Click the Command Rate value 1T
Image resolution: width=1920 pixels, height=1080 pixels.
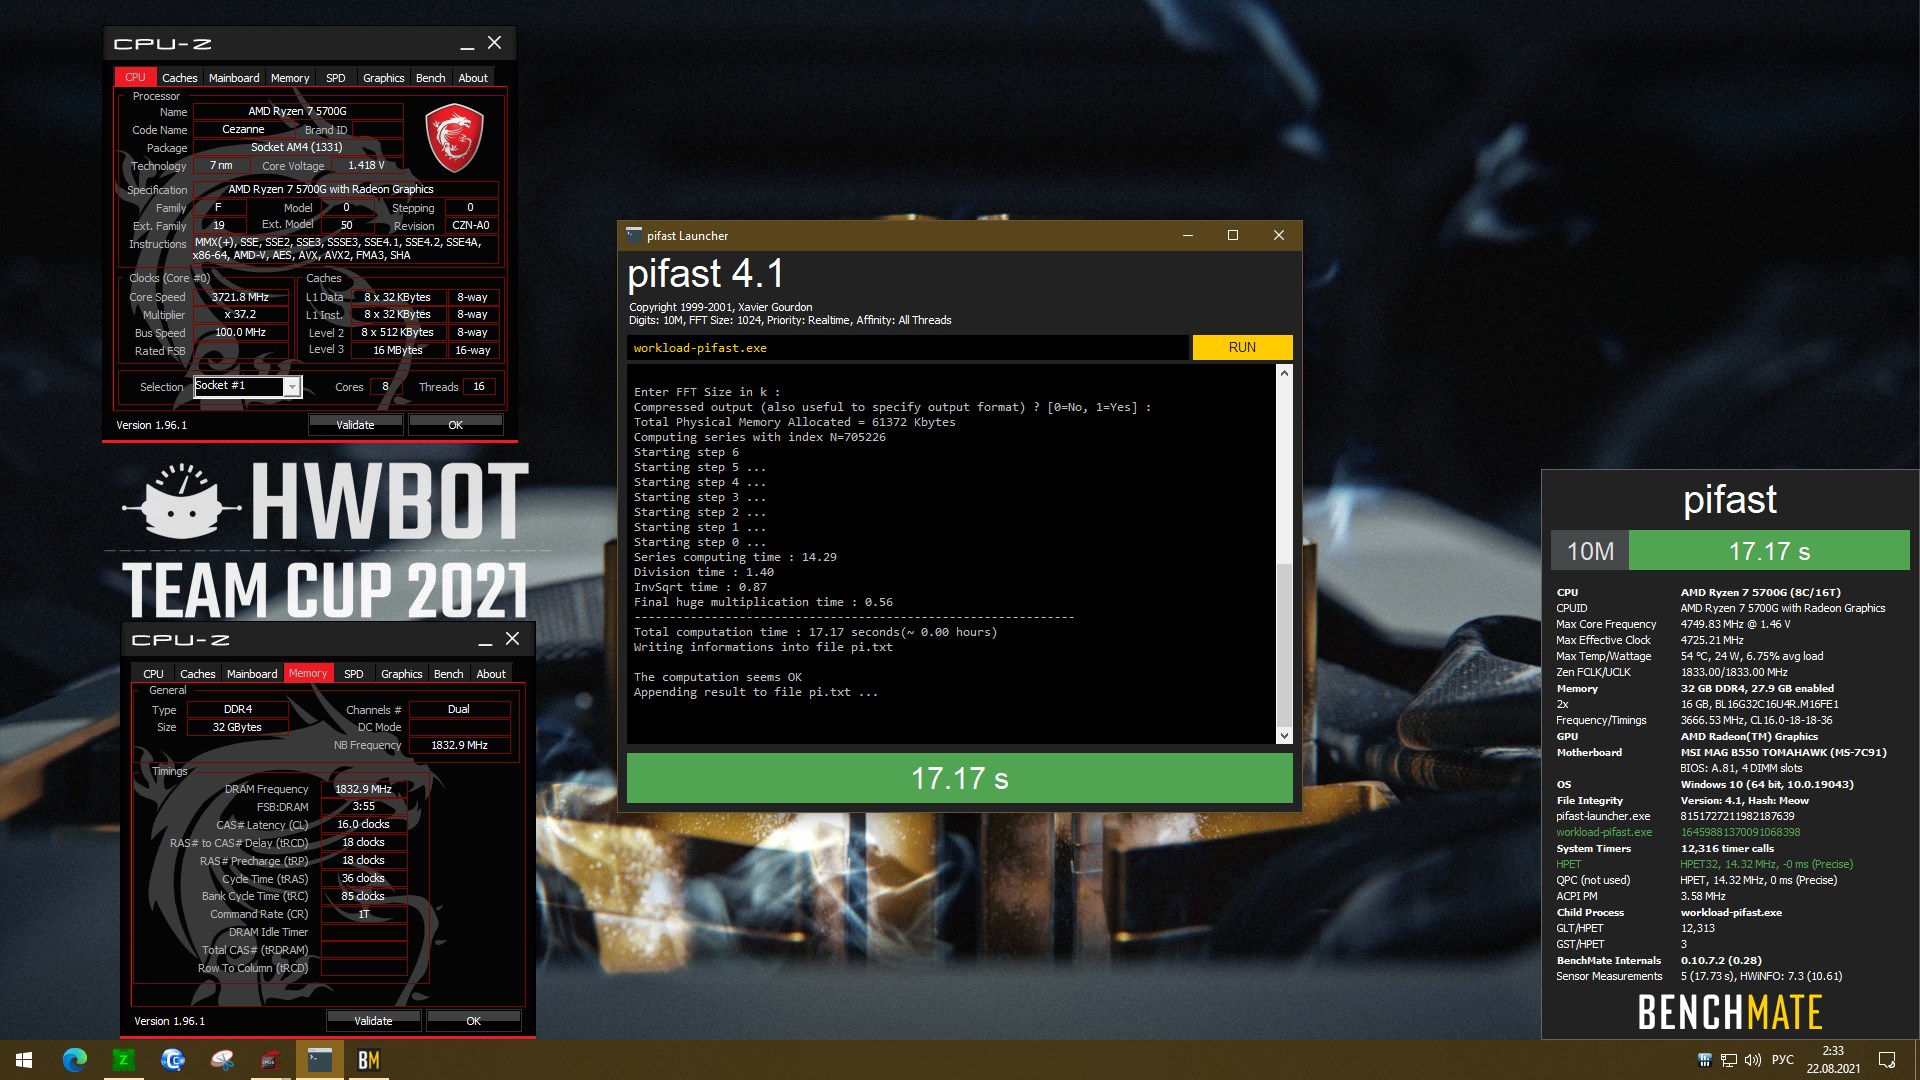click(x=363, y=914)
